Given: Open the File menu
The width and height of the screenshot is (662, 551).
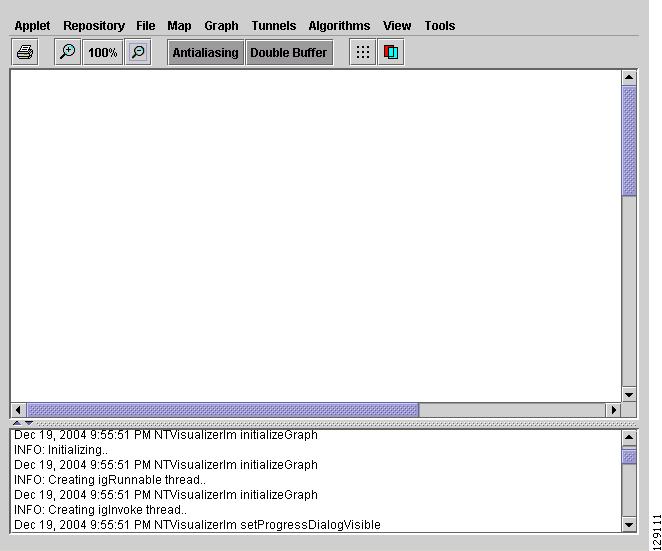Looking at the screenshot, I should pyautogui.click(x=146, y=26).
